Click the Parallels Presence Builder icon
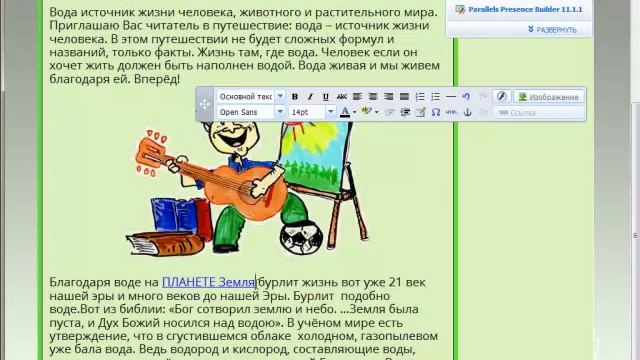640x360 pixels. pos(460,9)
